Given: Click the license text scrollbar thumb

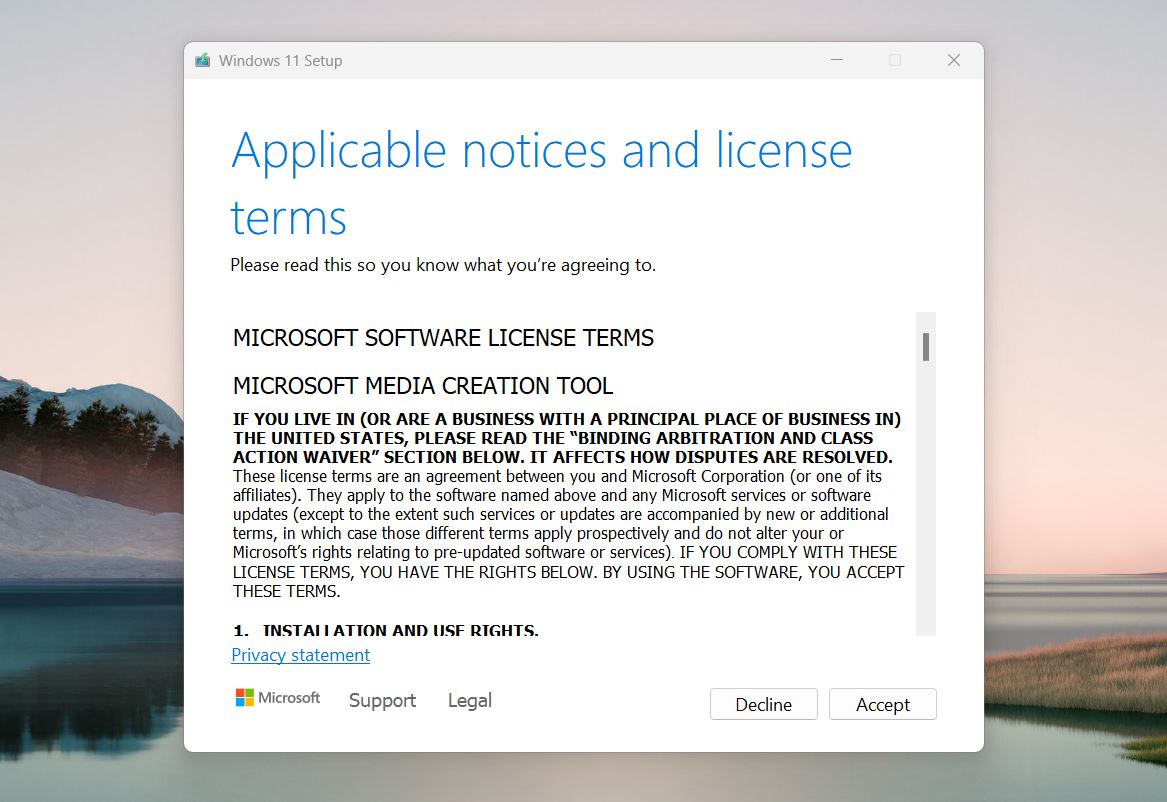Looking at the screenshot, I should tap(926, 347).
